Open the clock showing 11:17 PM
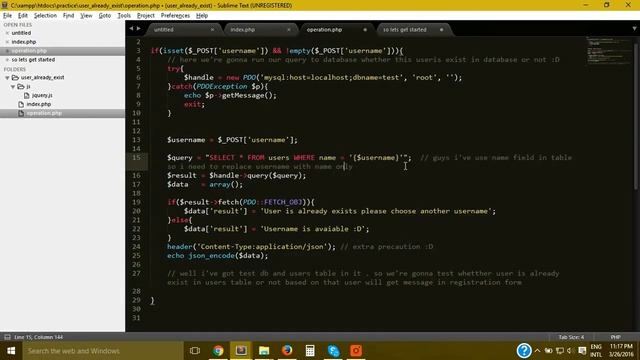 click(621, 351)
